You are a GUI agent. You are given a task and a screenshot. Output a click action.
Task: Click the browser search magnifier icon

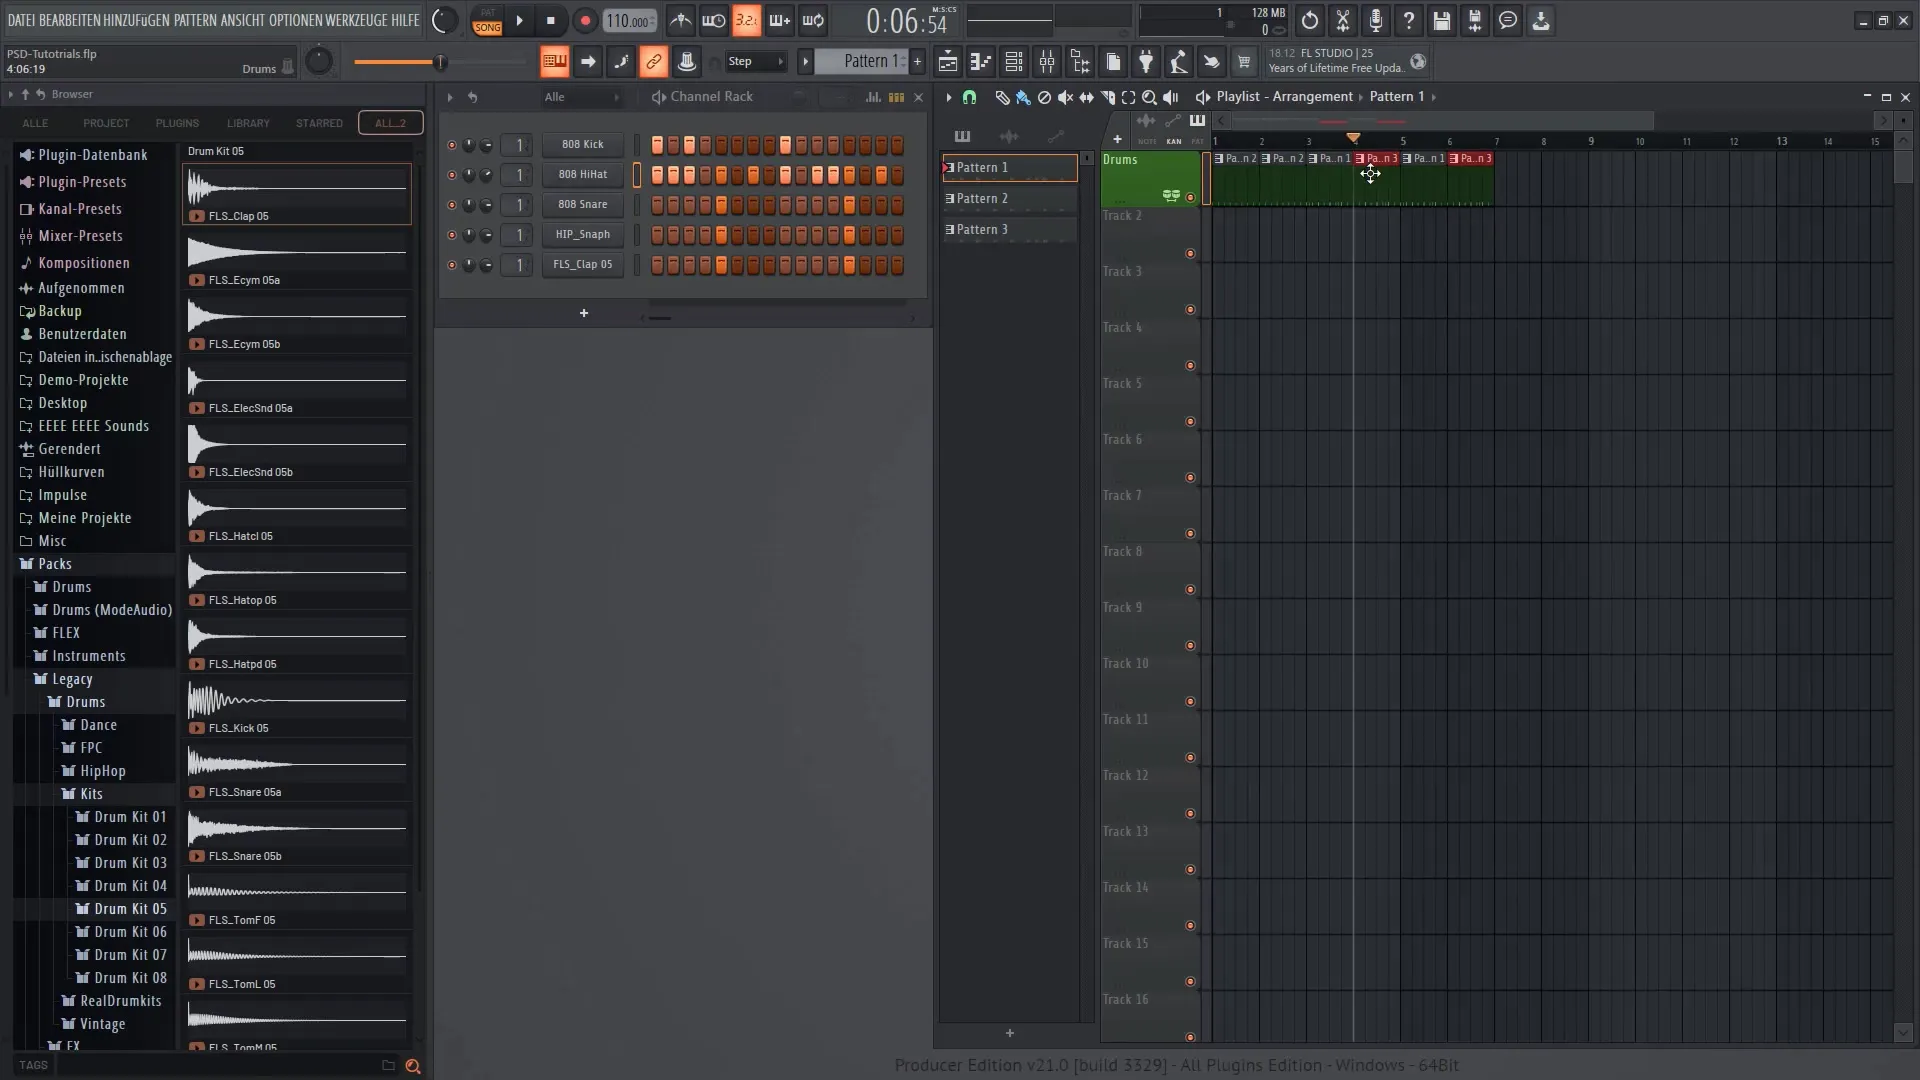[412, 1066]
